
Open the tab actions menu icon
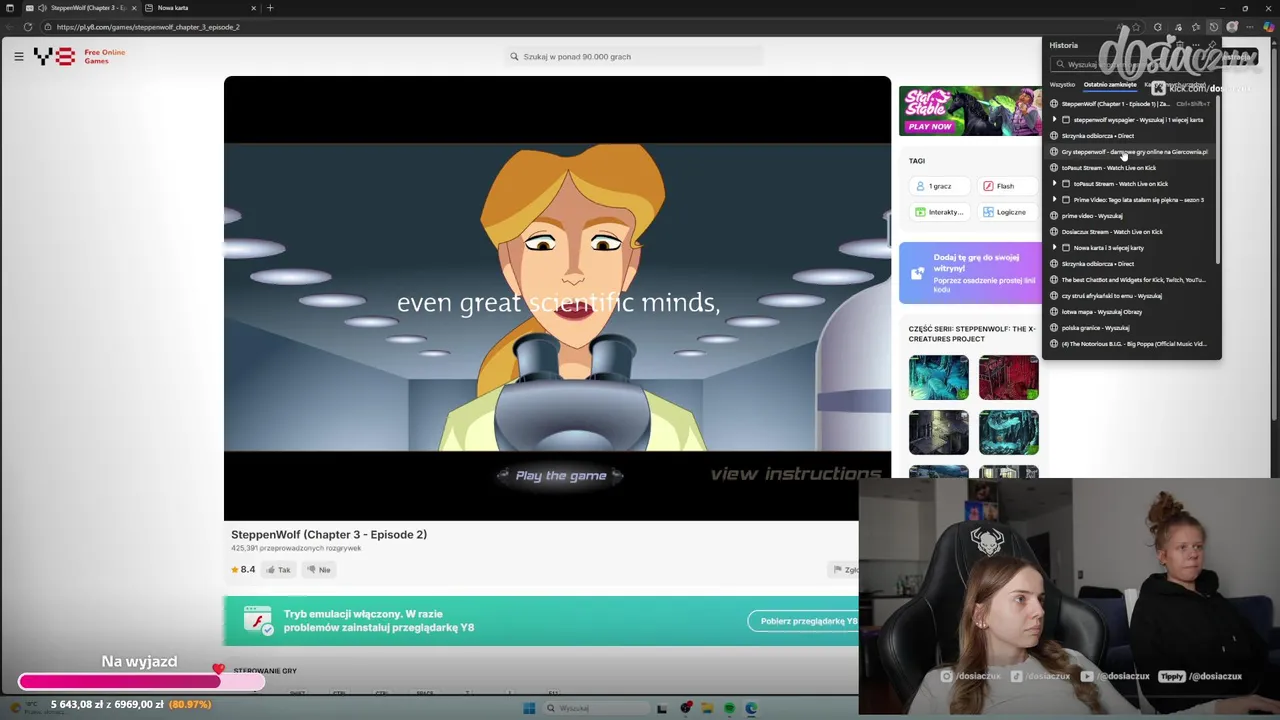pyautogui.click(x=10, y=8)
